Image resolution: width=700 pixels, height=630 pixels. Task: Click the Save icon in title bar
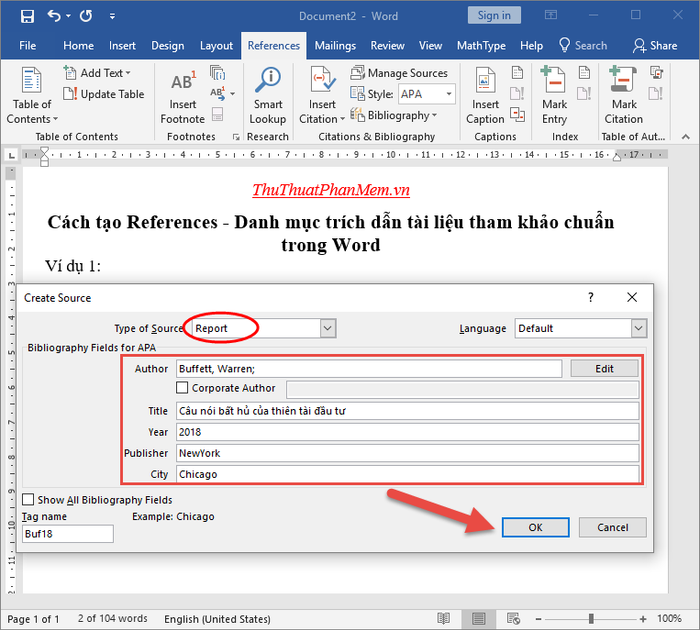click(27, 17)
